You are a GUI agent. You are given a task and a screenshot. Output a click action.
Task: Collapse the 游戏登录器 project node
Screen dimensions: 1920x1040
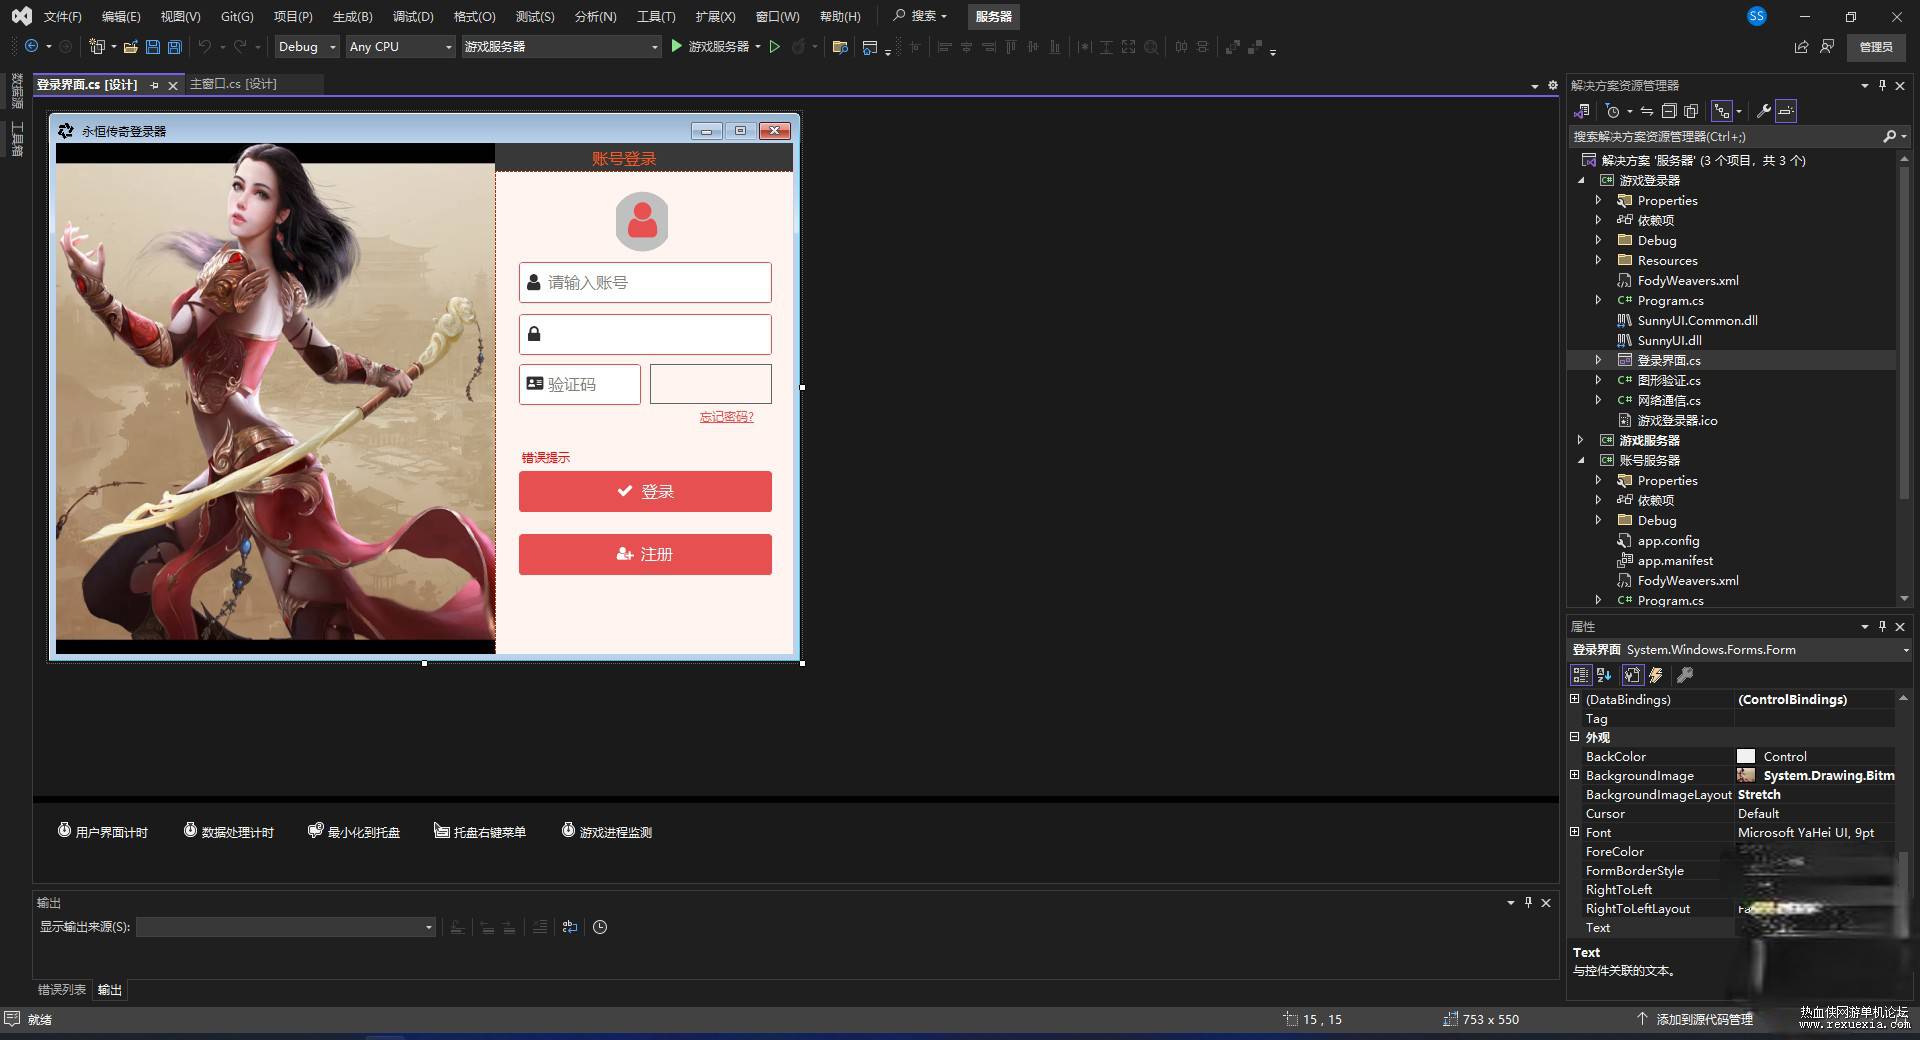coord(1581,181)
